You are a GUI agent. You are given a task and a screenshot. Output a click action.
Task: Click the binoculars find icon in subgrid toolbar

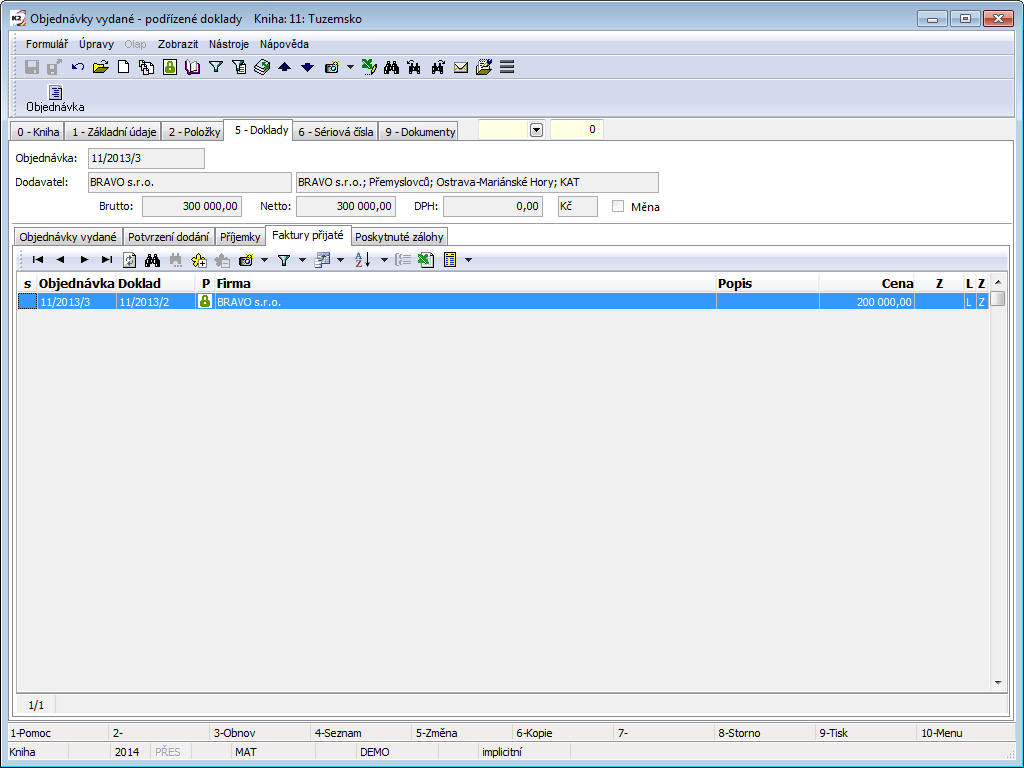click(153, 260)
